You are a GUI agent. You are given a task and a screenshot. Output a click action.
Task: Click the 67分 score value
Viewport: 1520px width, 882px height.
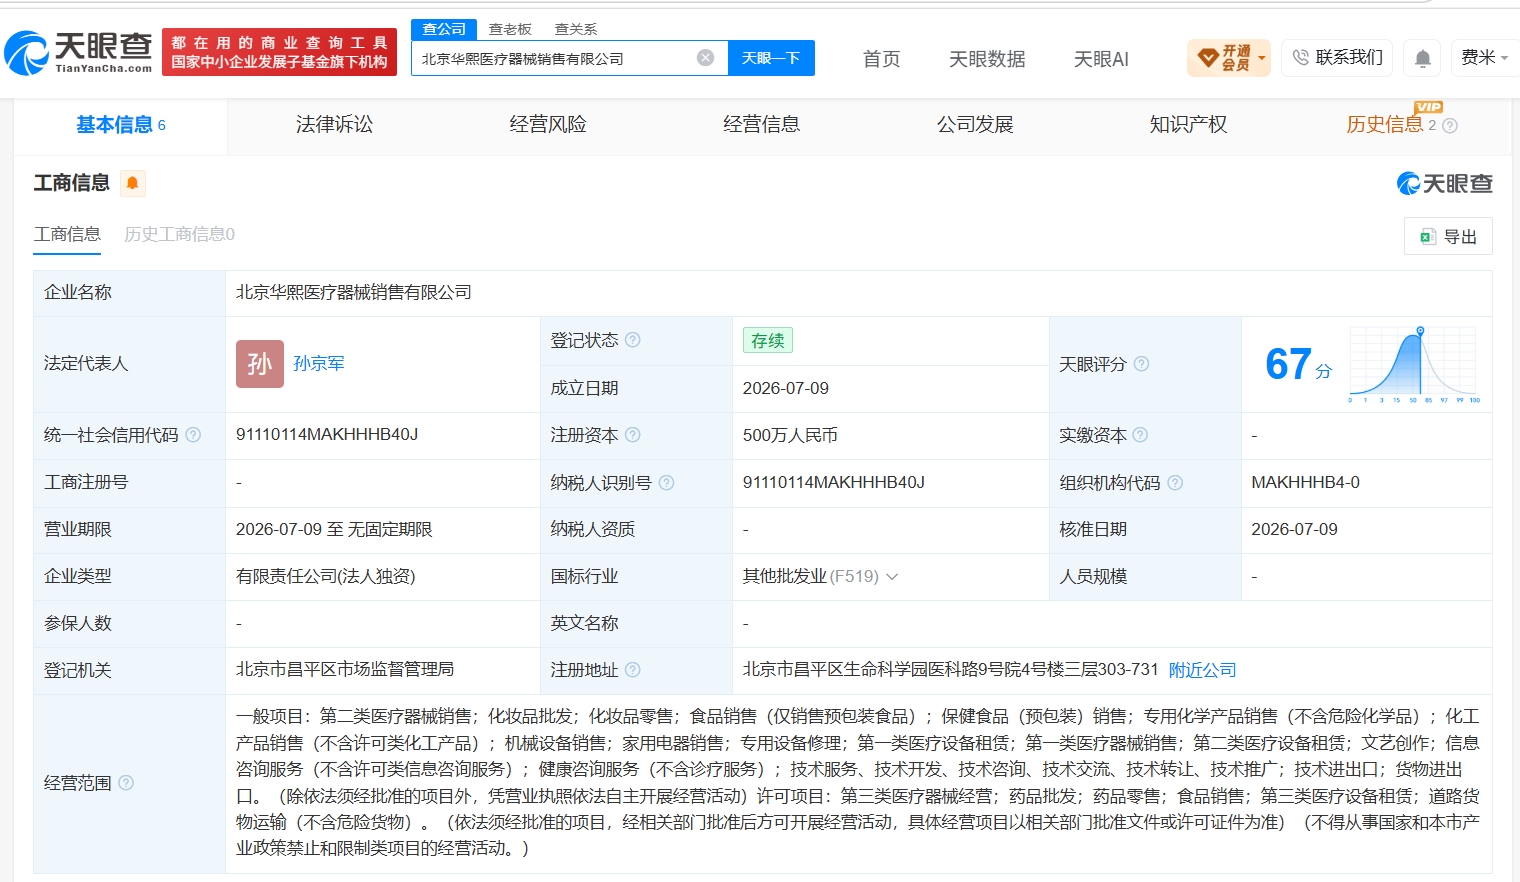[1298, 364]
